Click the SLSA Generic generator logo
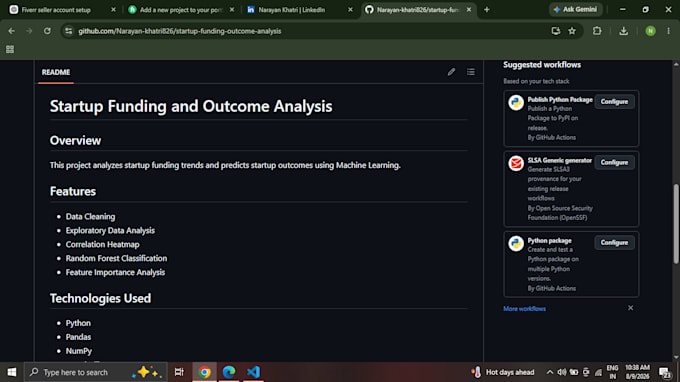The image size is (680, 382). pos(516,163)
